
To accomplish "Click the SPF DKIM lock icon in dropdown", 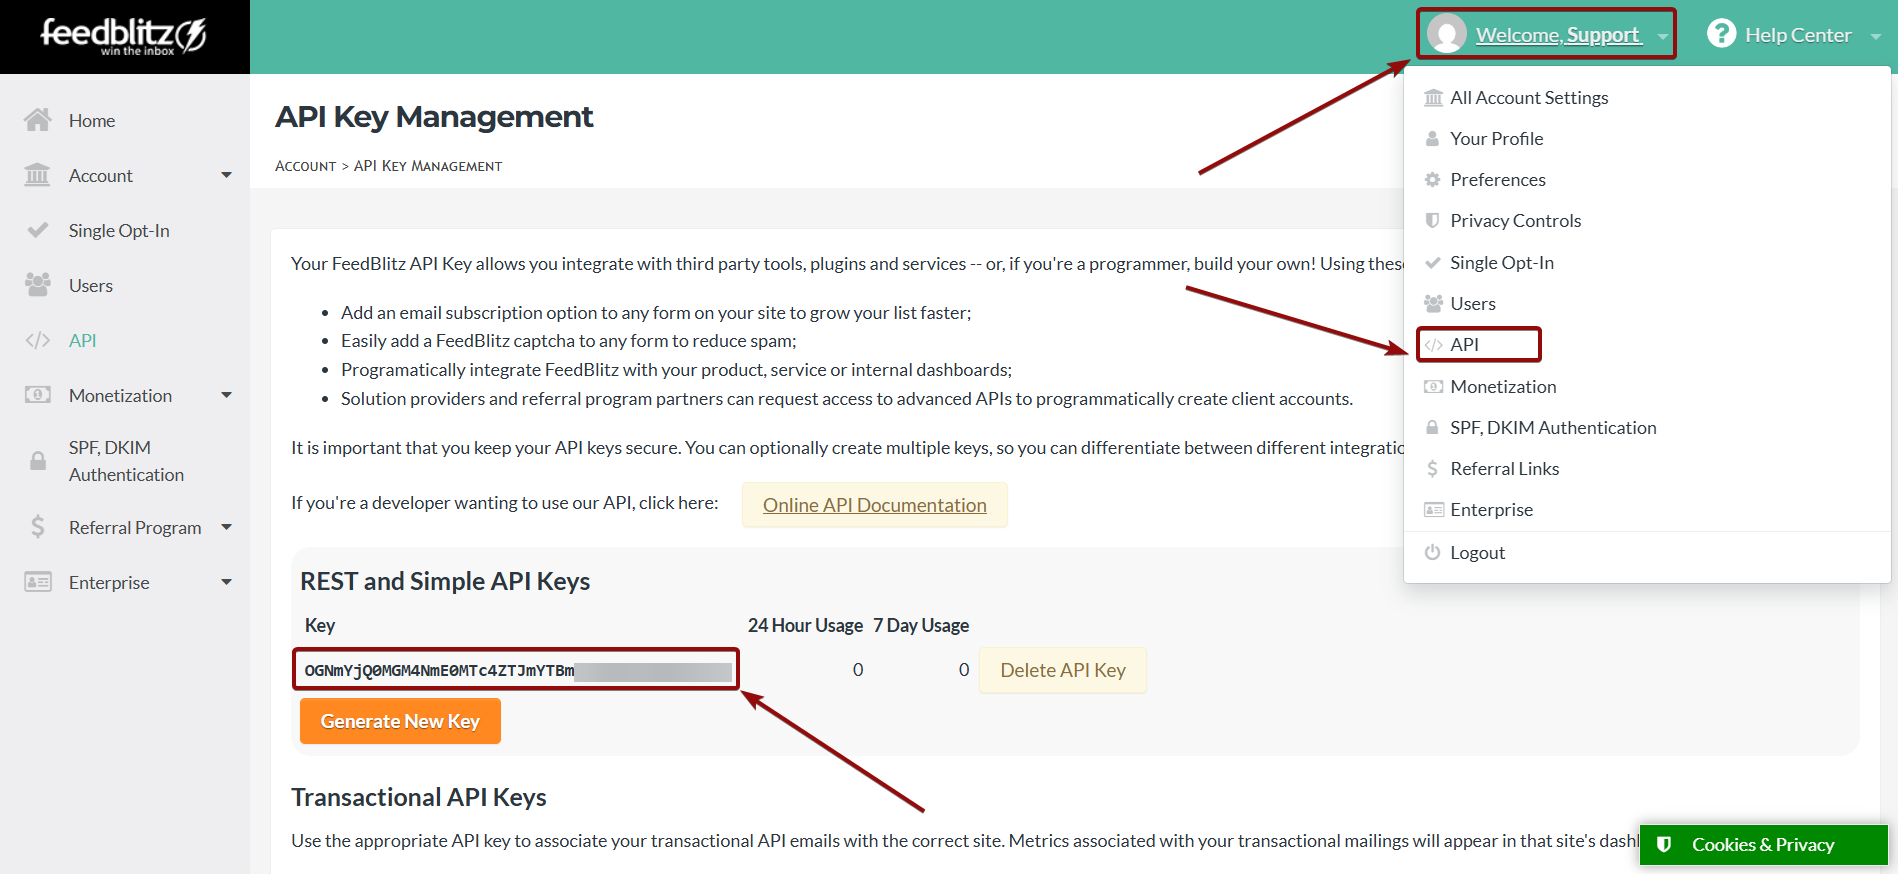I will click(1433, 427).
